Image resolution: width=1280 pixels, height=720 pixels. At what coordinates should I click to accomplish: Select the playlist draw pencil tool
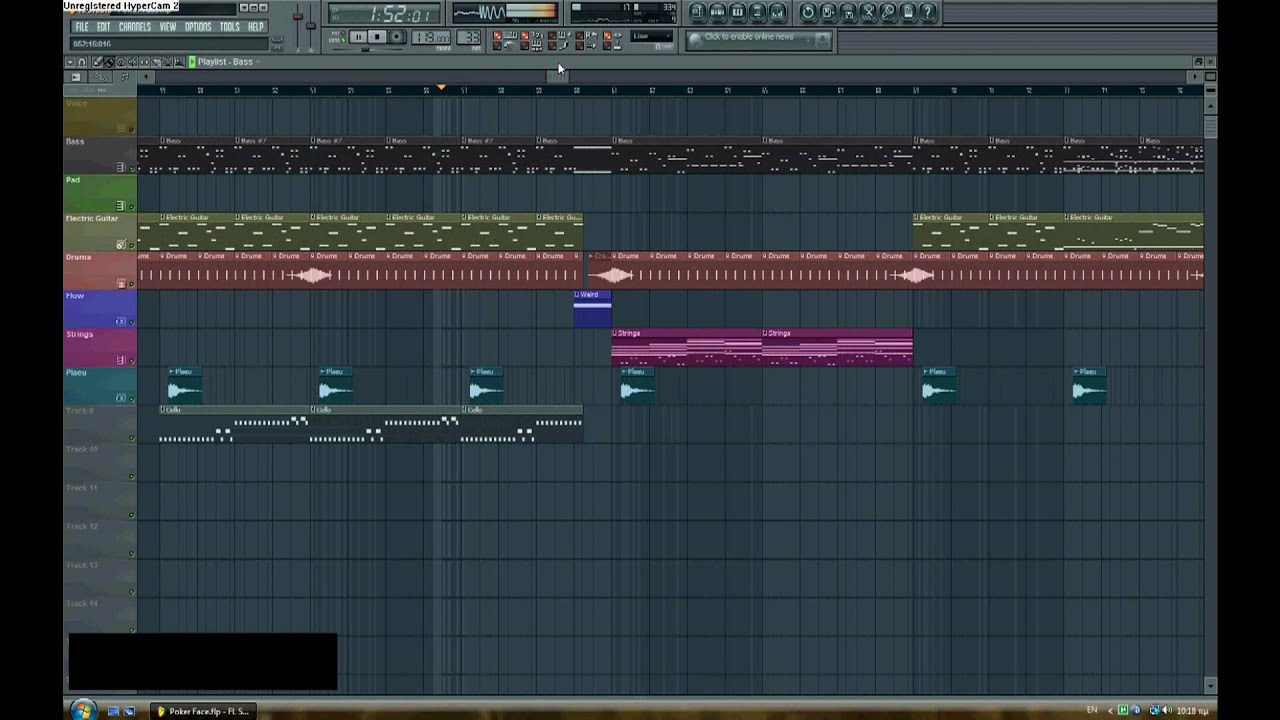(97, 62)
